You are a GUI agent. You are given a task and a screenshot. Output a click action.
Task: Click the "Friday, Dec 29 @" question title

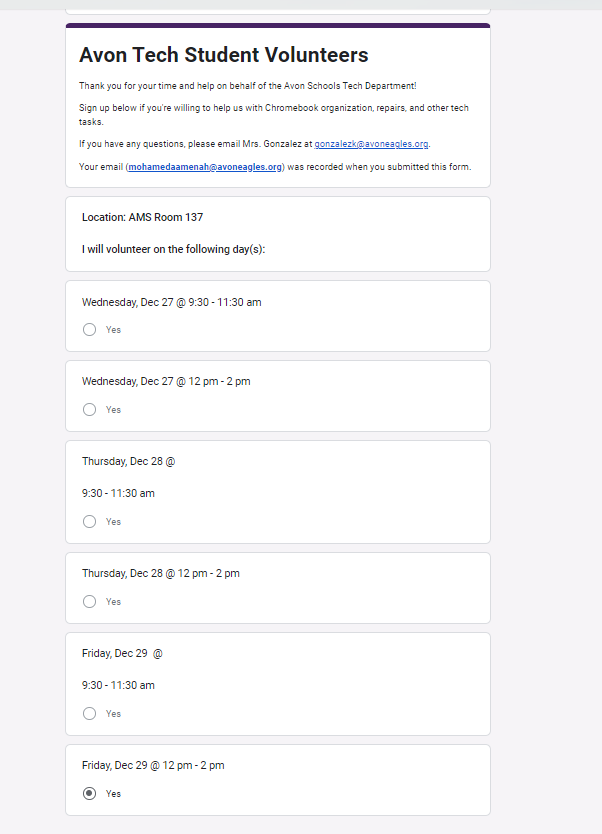point(122,654)
